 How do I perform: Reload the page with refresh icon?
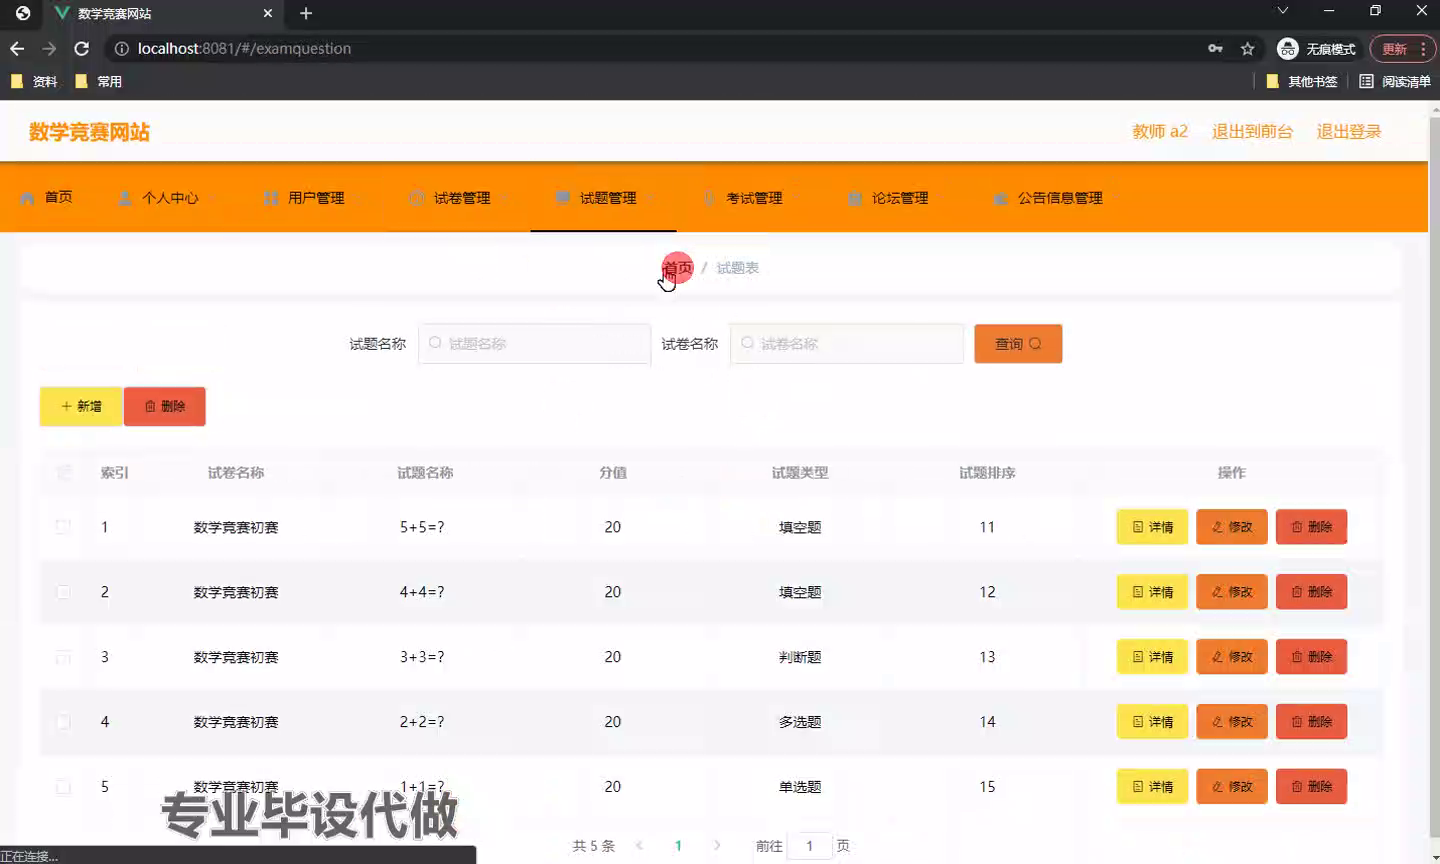click(x=82, y=48)
